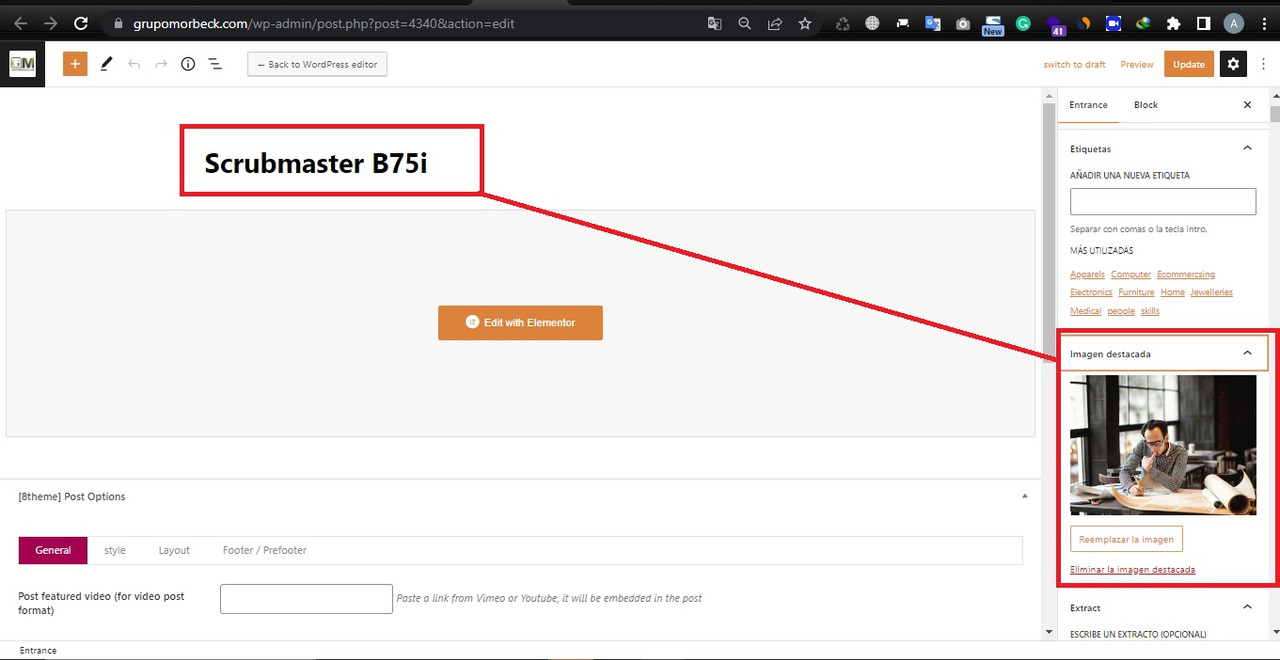The image size is (1280, 660).
Task: Select the Furniture tag link
Action: (x=1136, y=292)
